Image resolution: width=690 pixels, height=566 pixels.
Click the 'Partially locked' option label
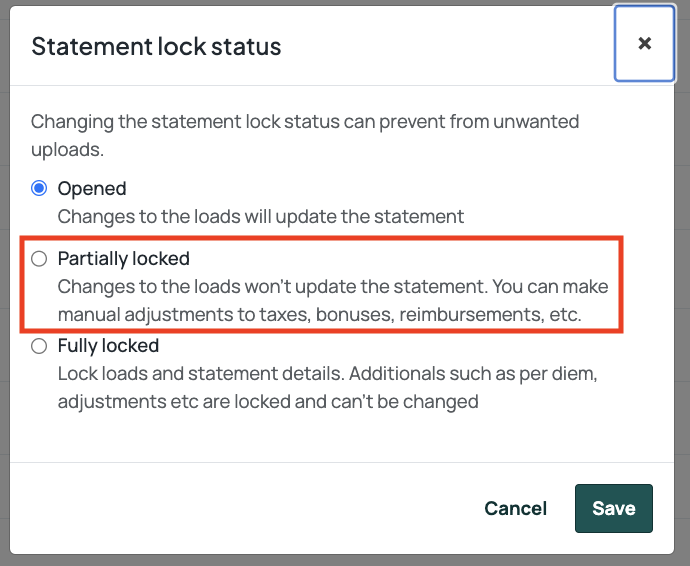[124, 258]
